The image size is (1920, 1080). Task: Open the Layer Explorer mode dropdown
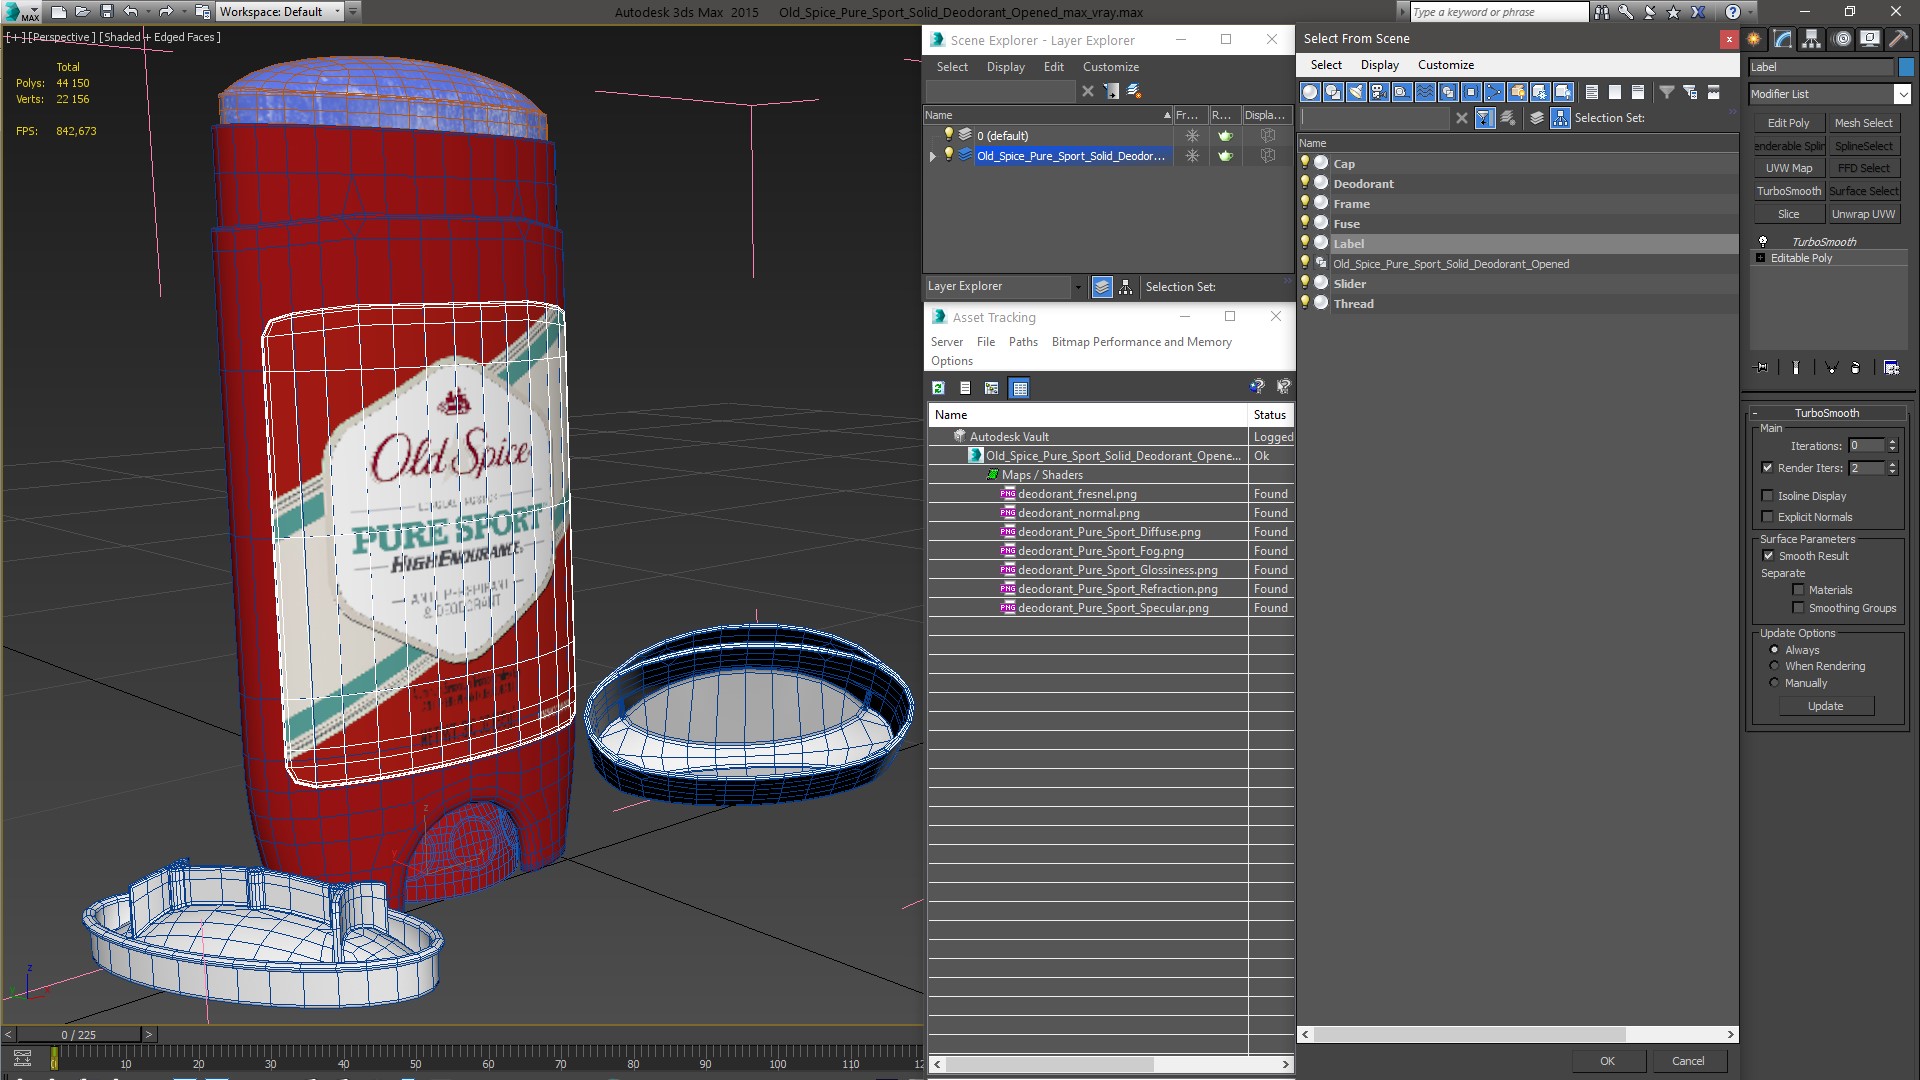pos(1077,287)
